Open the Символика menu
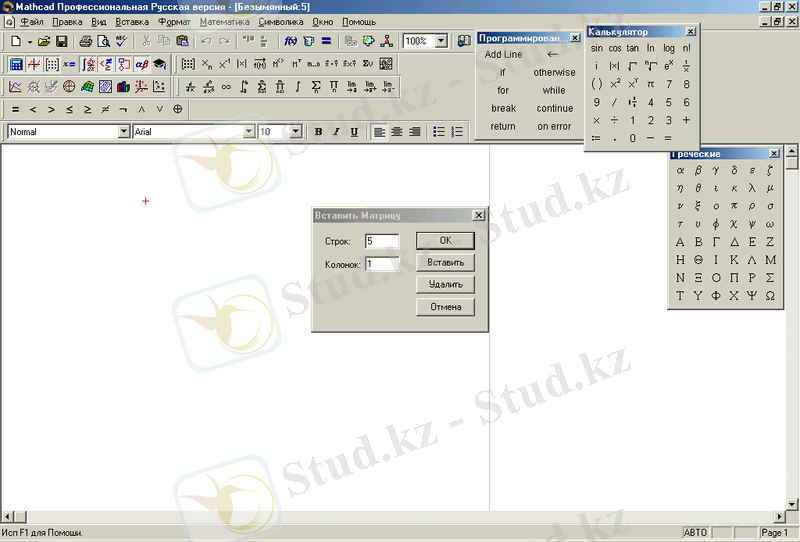The width and height of the screenshot is (800, 542). (281, 22)
